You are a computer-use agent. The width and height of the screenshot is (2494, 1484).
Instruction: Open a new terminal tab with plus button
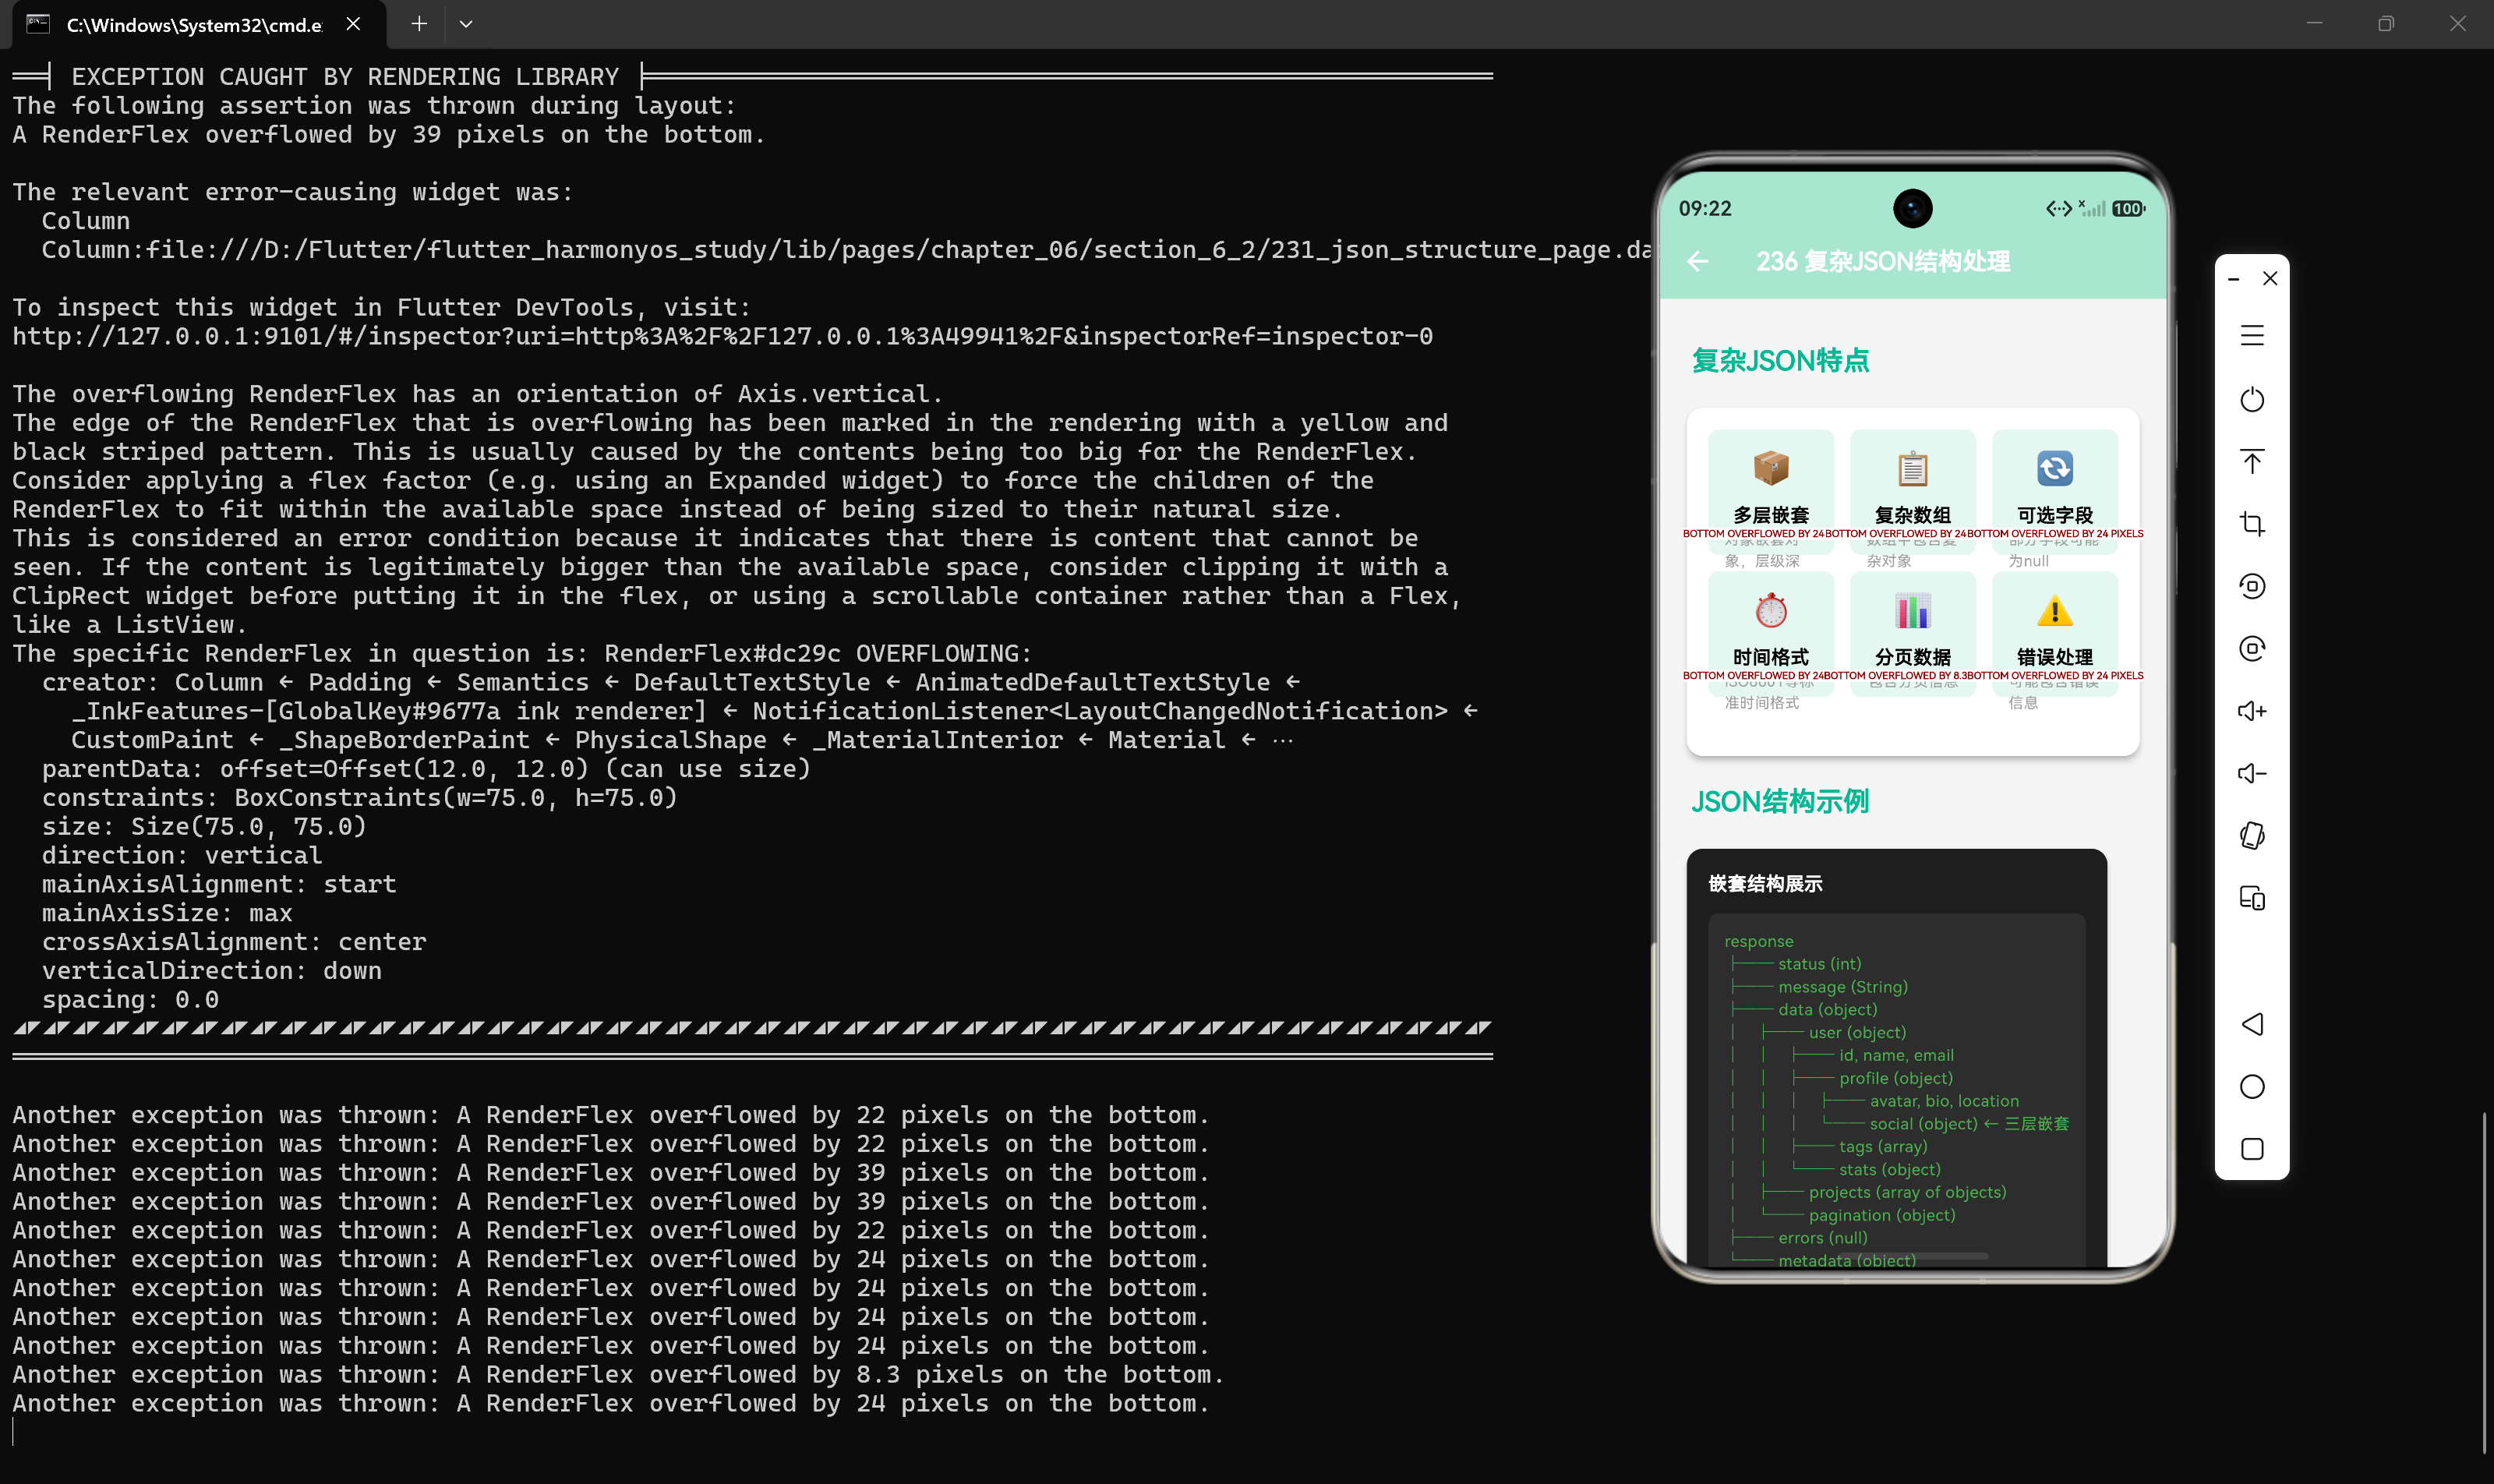[x=419, y=24]
